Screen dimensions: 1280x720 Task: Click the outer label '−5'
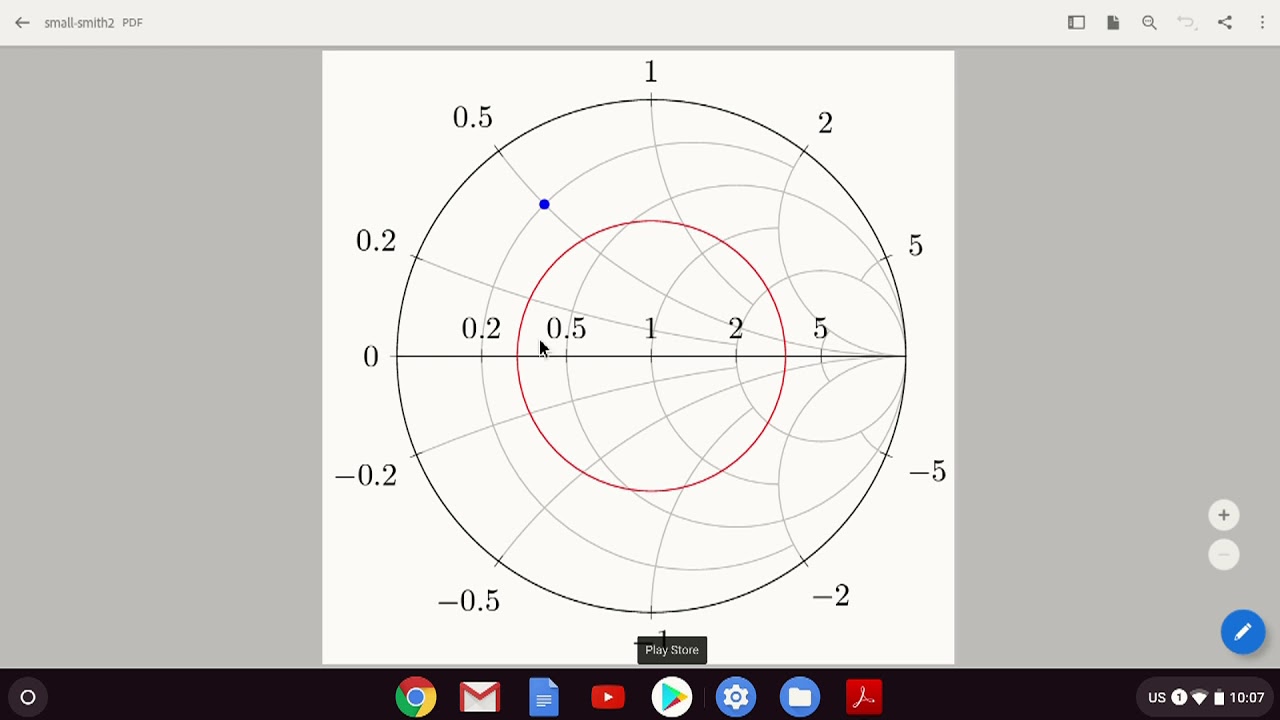pyautogui.click(x=927, y=471)
